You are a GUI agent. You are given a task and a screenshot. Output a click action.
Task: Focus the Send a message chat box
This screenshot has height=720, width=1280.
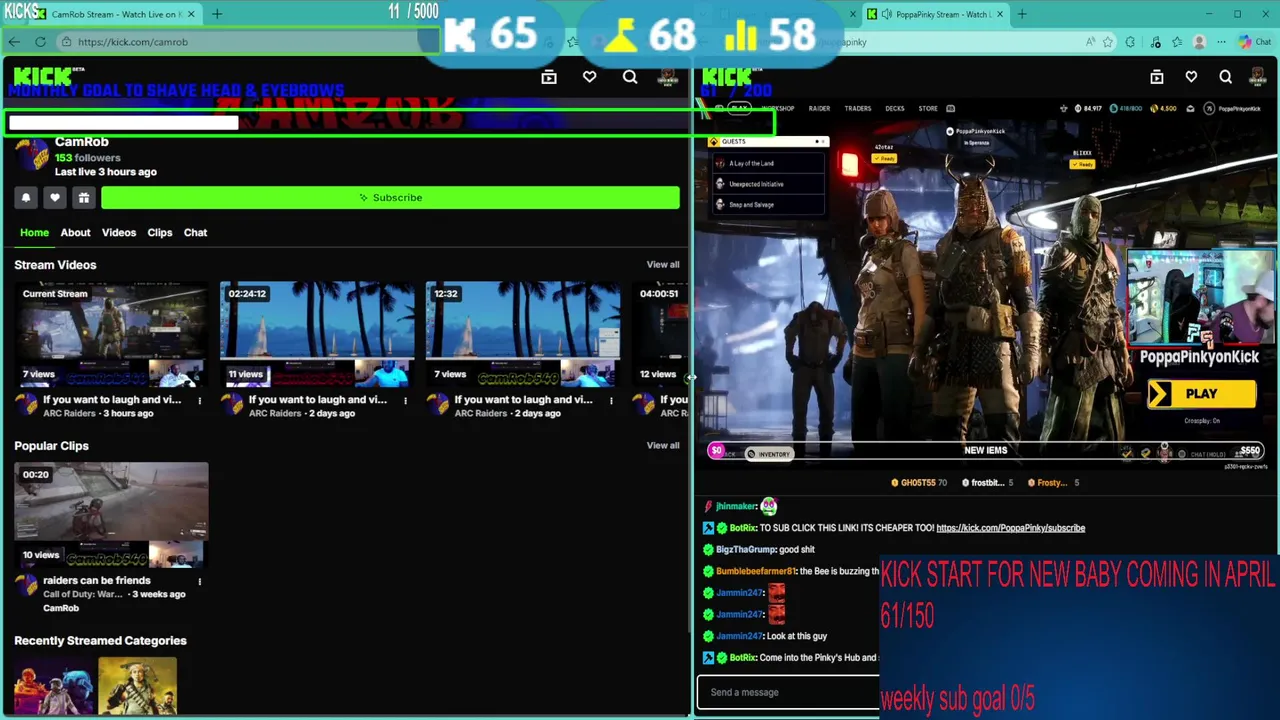click(790, 692)
